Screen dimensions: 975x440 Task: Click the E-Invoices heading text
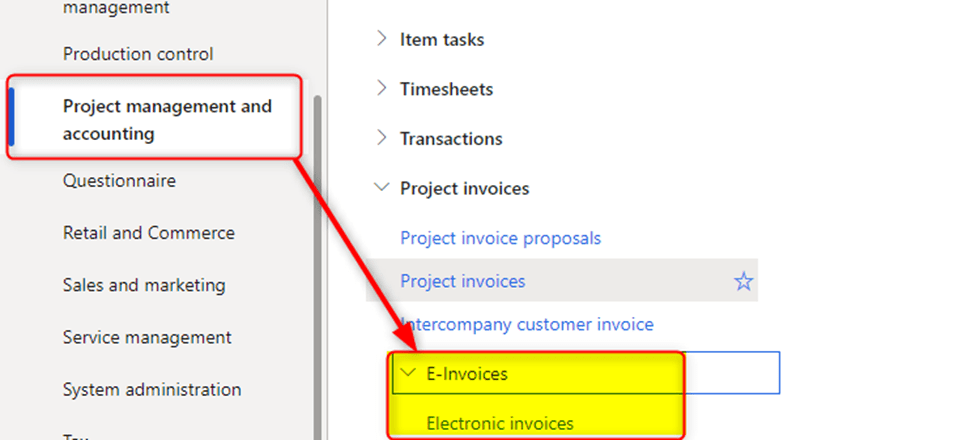point(467,374)
